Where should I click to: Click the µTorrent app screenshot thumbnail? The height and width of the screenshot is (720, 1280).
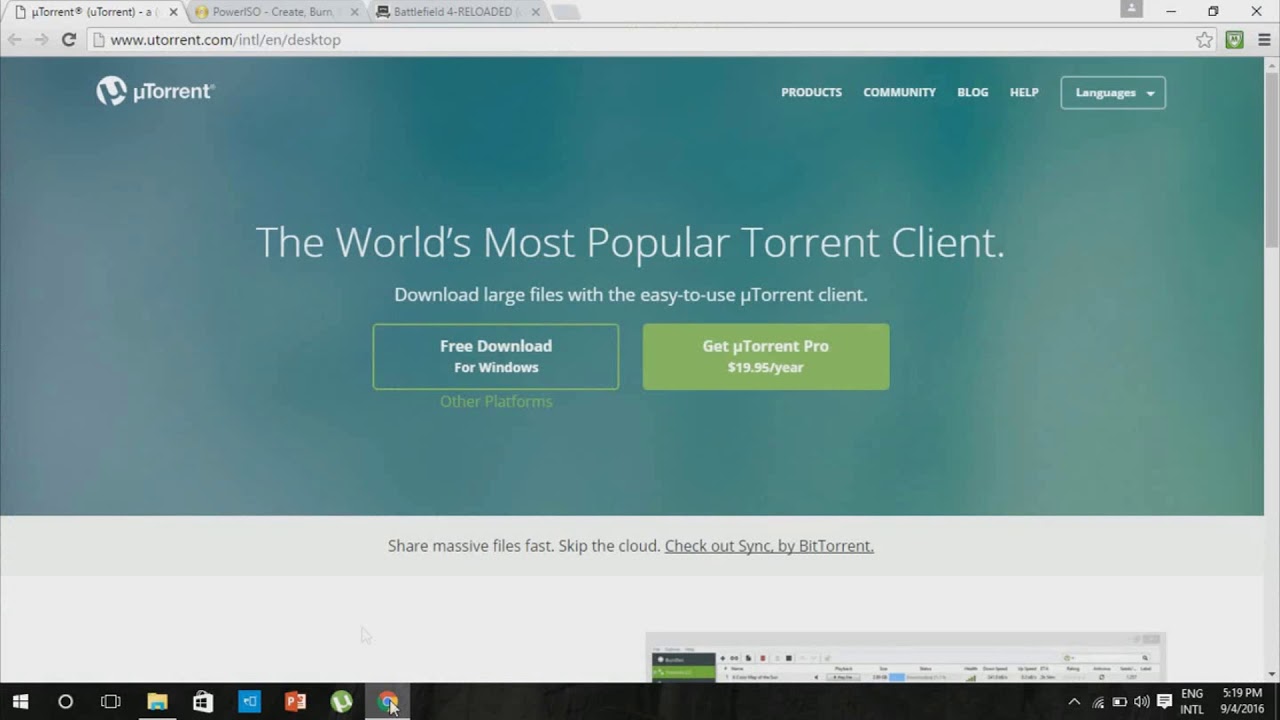pos(906,657)
